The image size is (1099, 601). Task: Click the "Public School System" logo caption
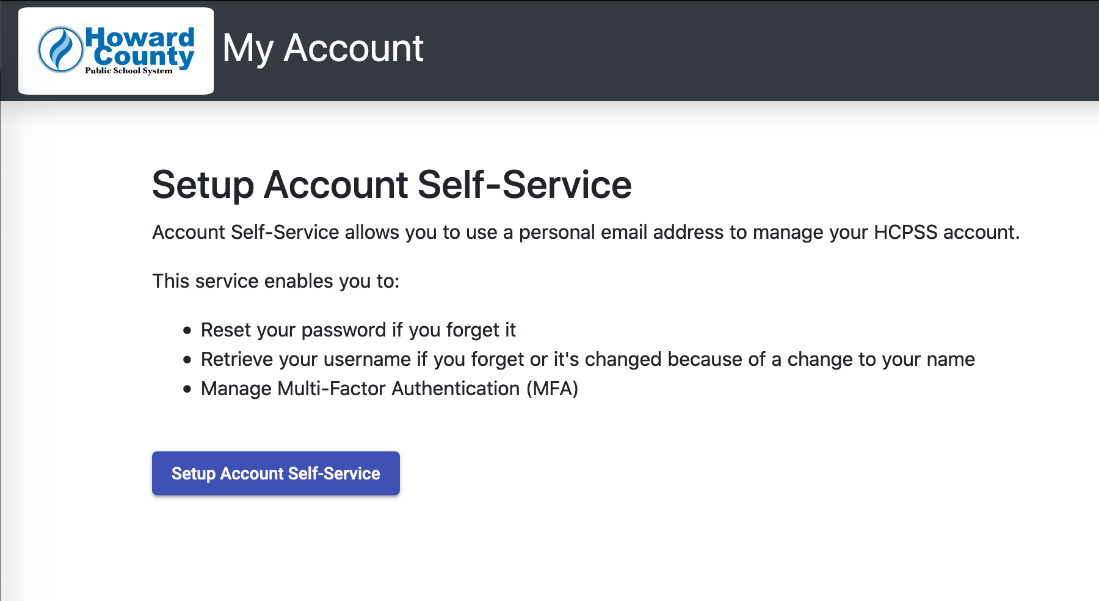(x=129, y=70)
